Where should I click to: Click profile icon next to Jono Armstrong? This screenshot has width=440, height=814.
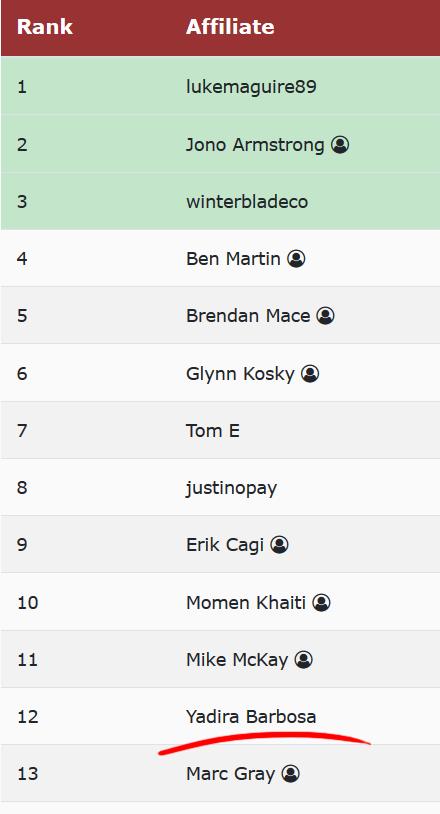click(340, 144)
